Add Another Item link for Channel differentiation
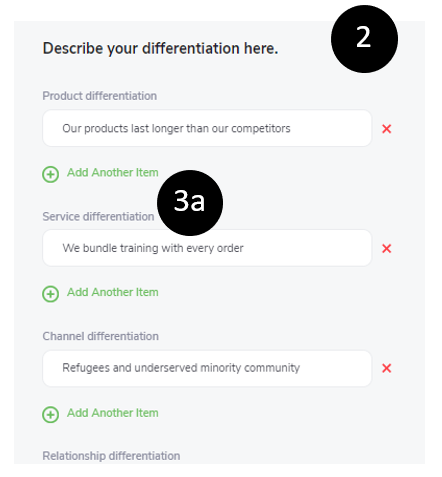442x477 pixels. (x=113, y=413)
